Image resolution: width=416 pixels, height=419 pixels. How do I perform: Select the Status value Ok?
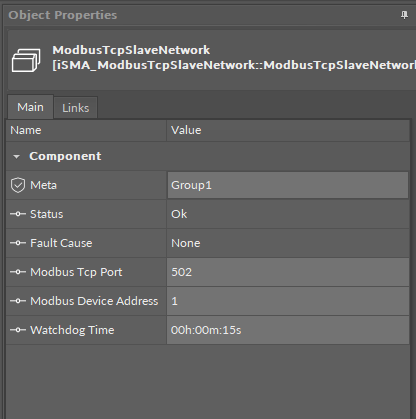click(179, 214)
